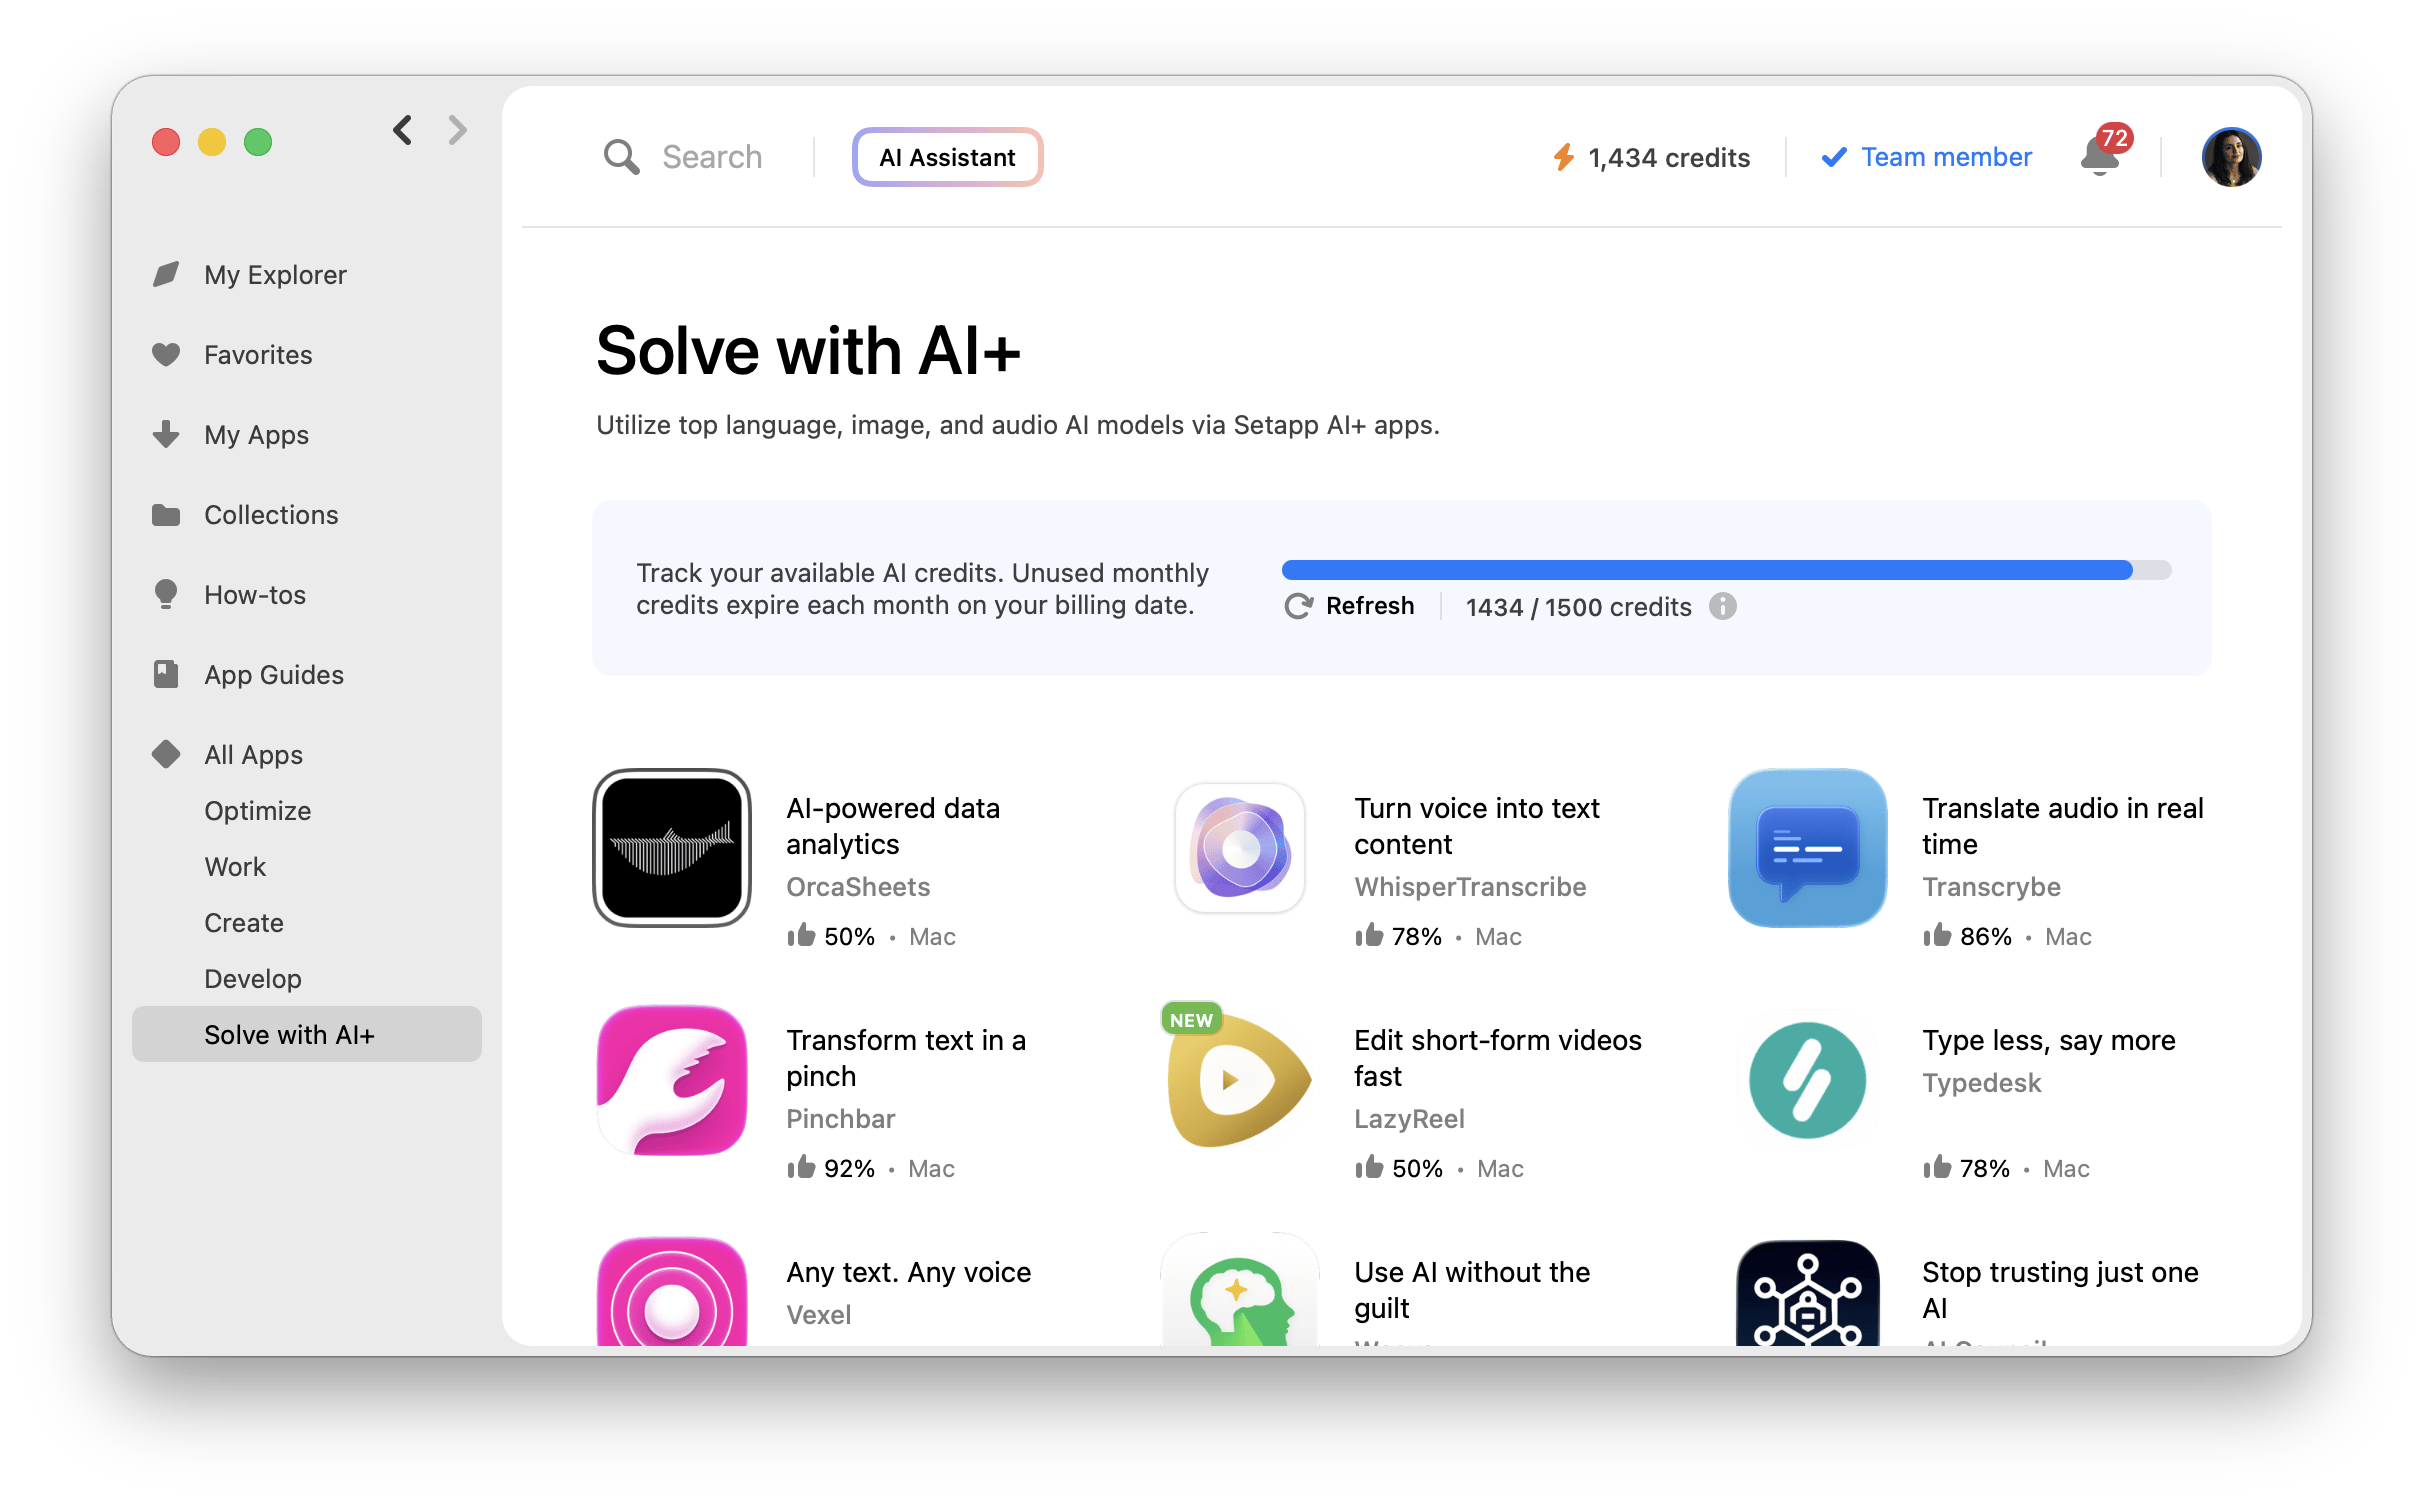2424x1504 pixels.
Task: Select the Develop category
Action: [253, 979]
